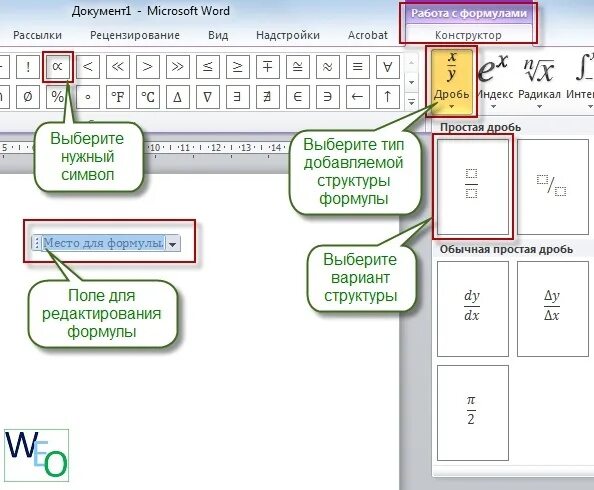The image size is (594, 490).
Task: Insert the exclamation mark symbol
Action: click(28, 67)
